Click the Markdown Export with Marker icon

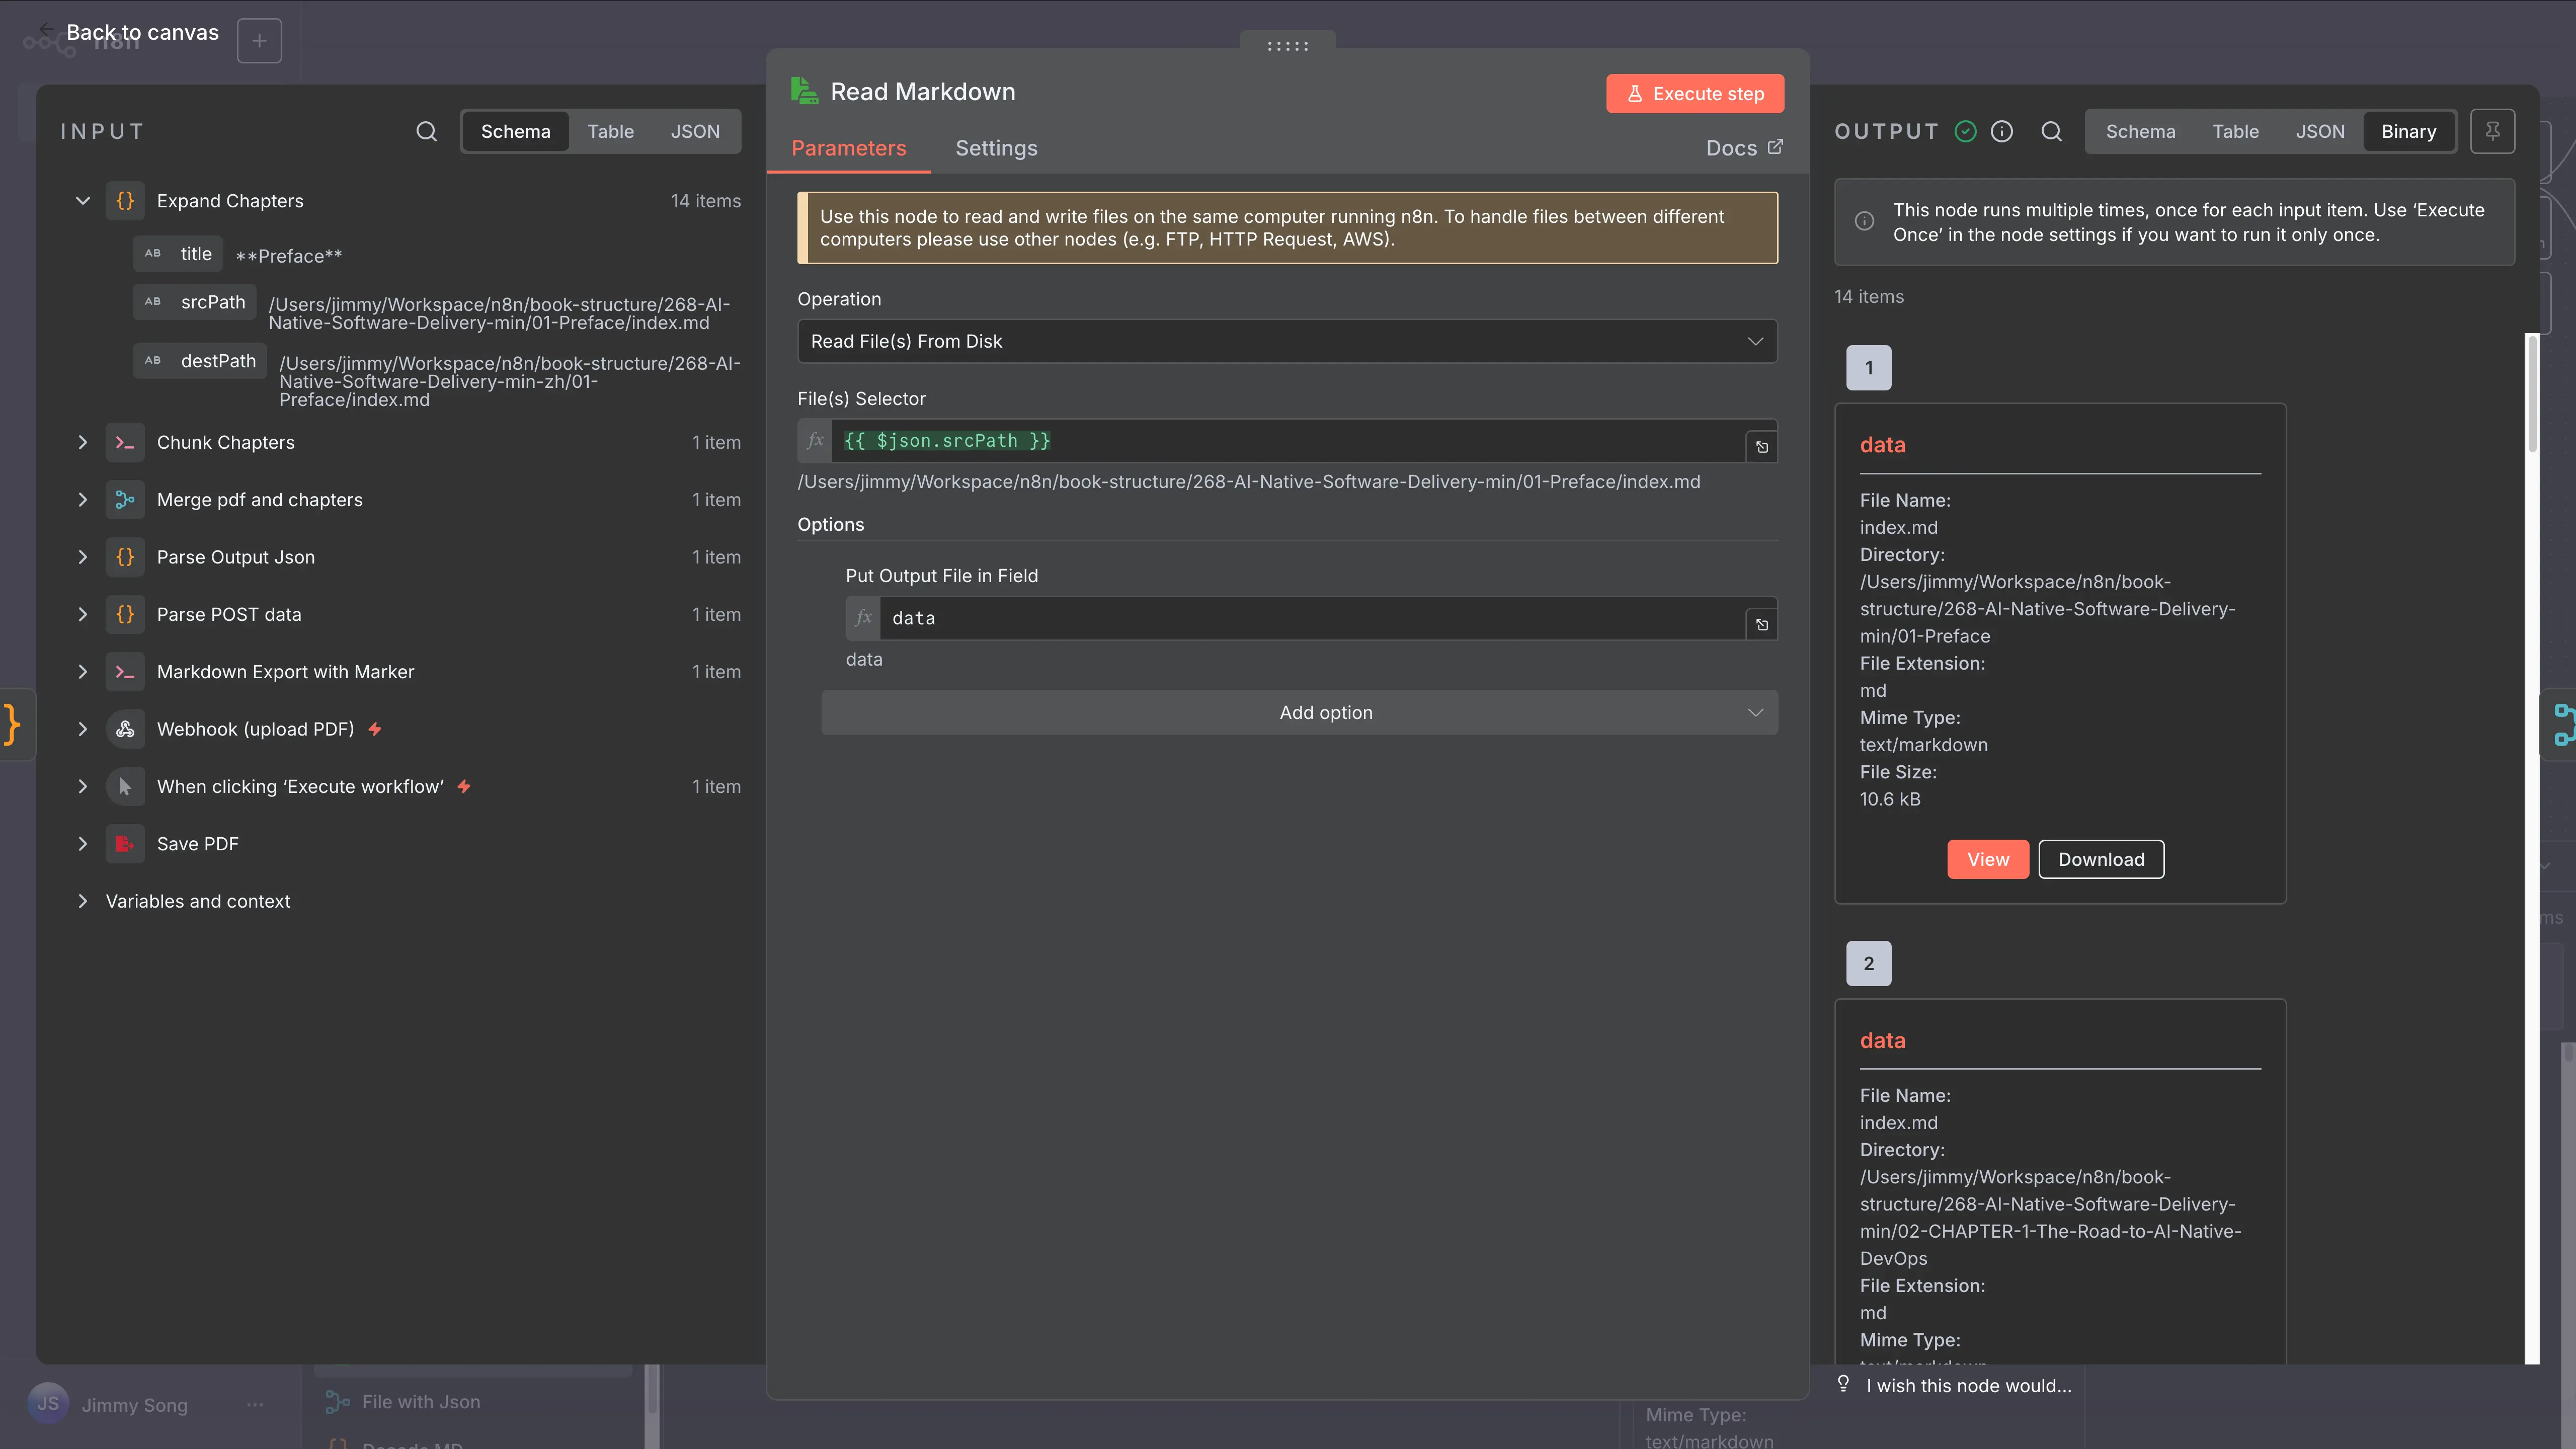pos(125,672)
